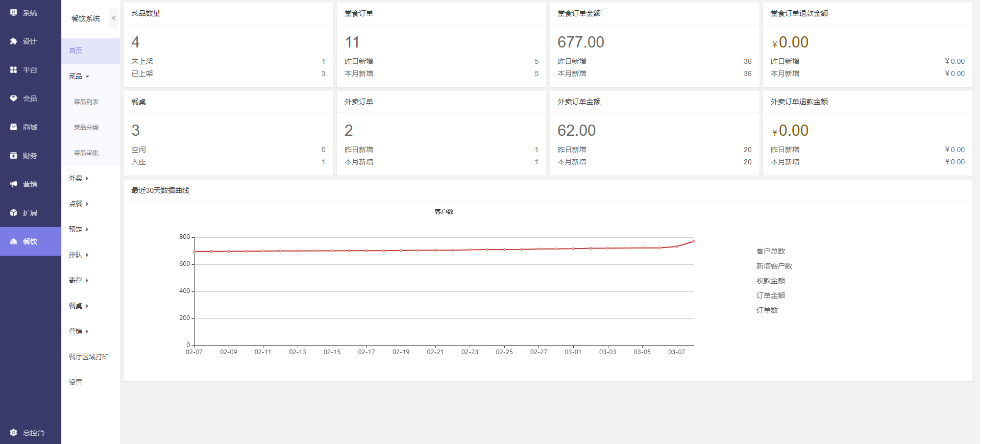
Task: Go to 商城 (Mall) via sidebar icon
Action: point(13,127)
